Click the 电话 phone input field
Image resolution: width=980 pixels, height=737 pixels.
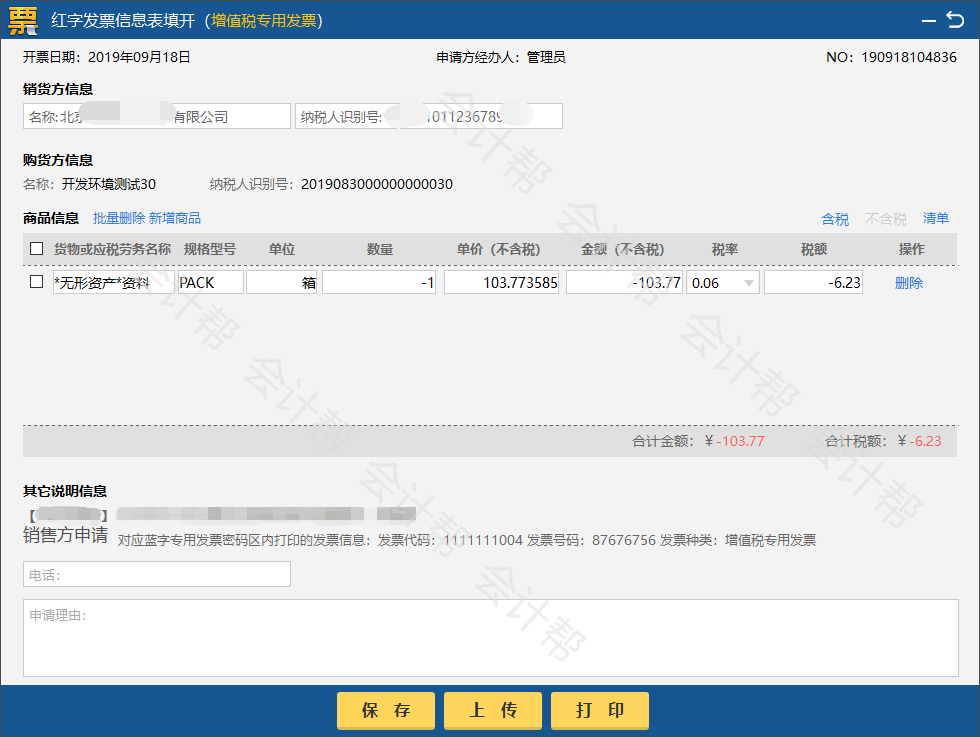tap(157, 574)
